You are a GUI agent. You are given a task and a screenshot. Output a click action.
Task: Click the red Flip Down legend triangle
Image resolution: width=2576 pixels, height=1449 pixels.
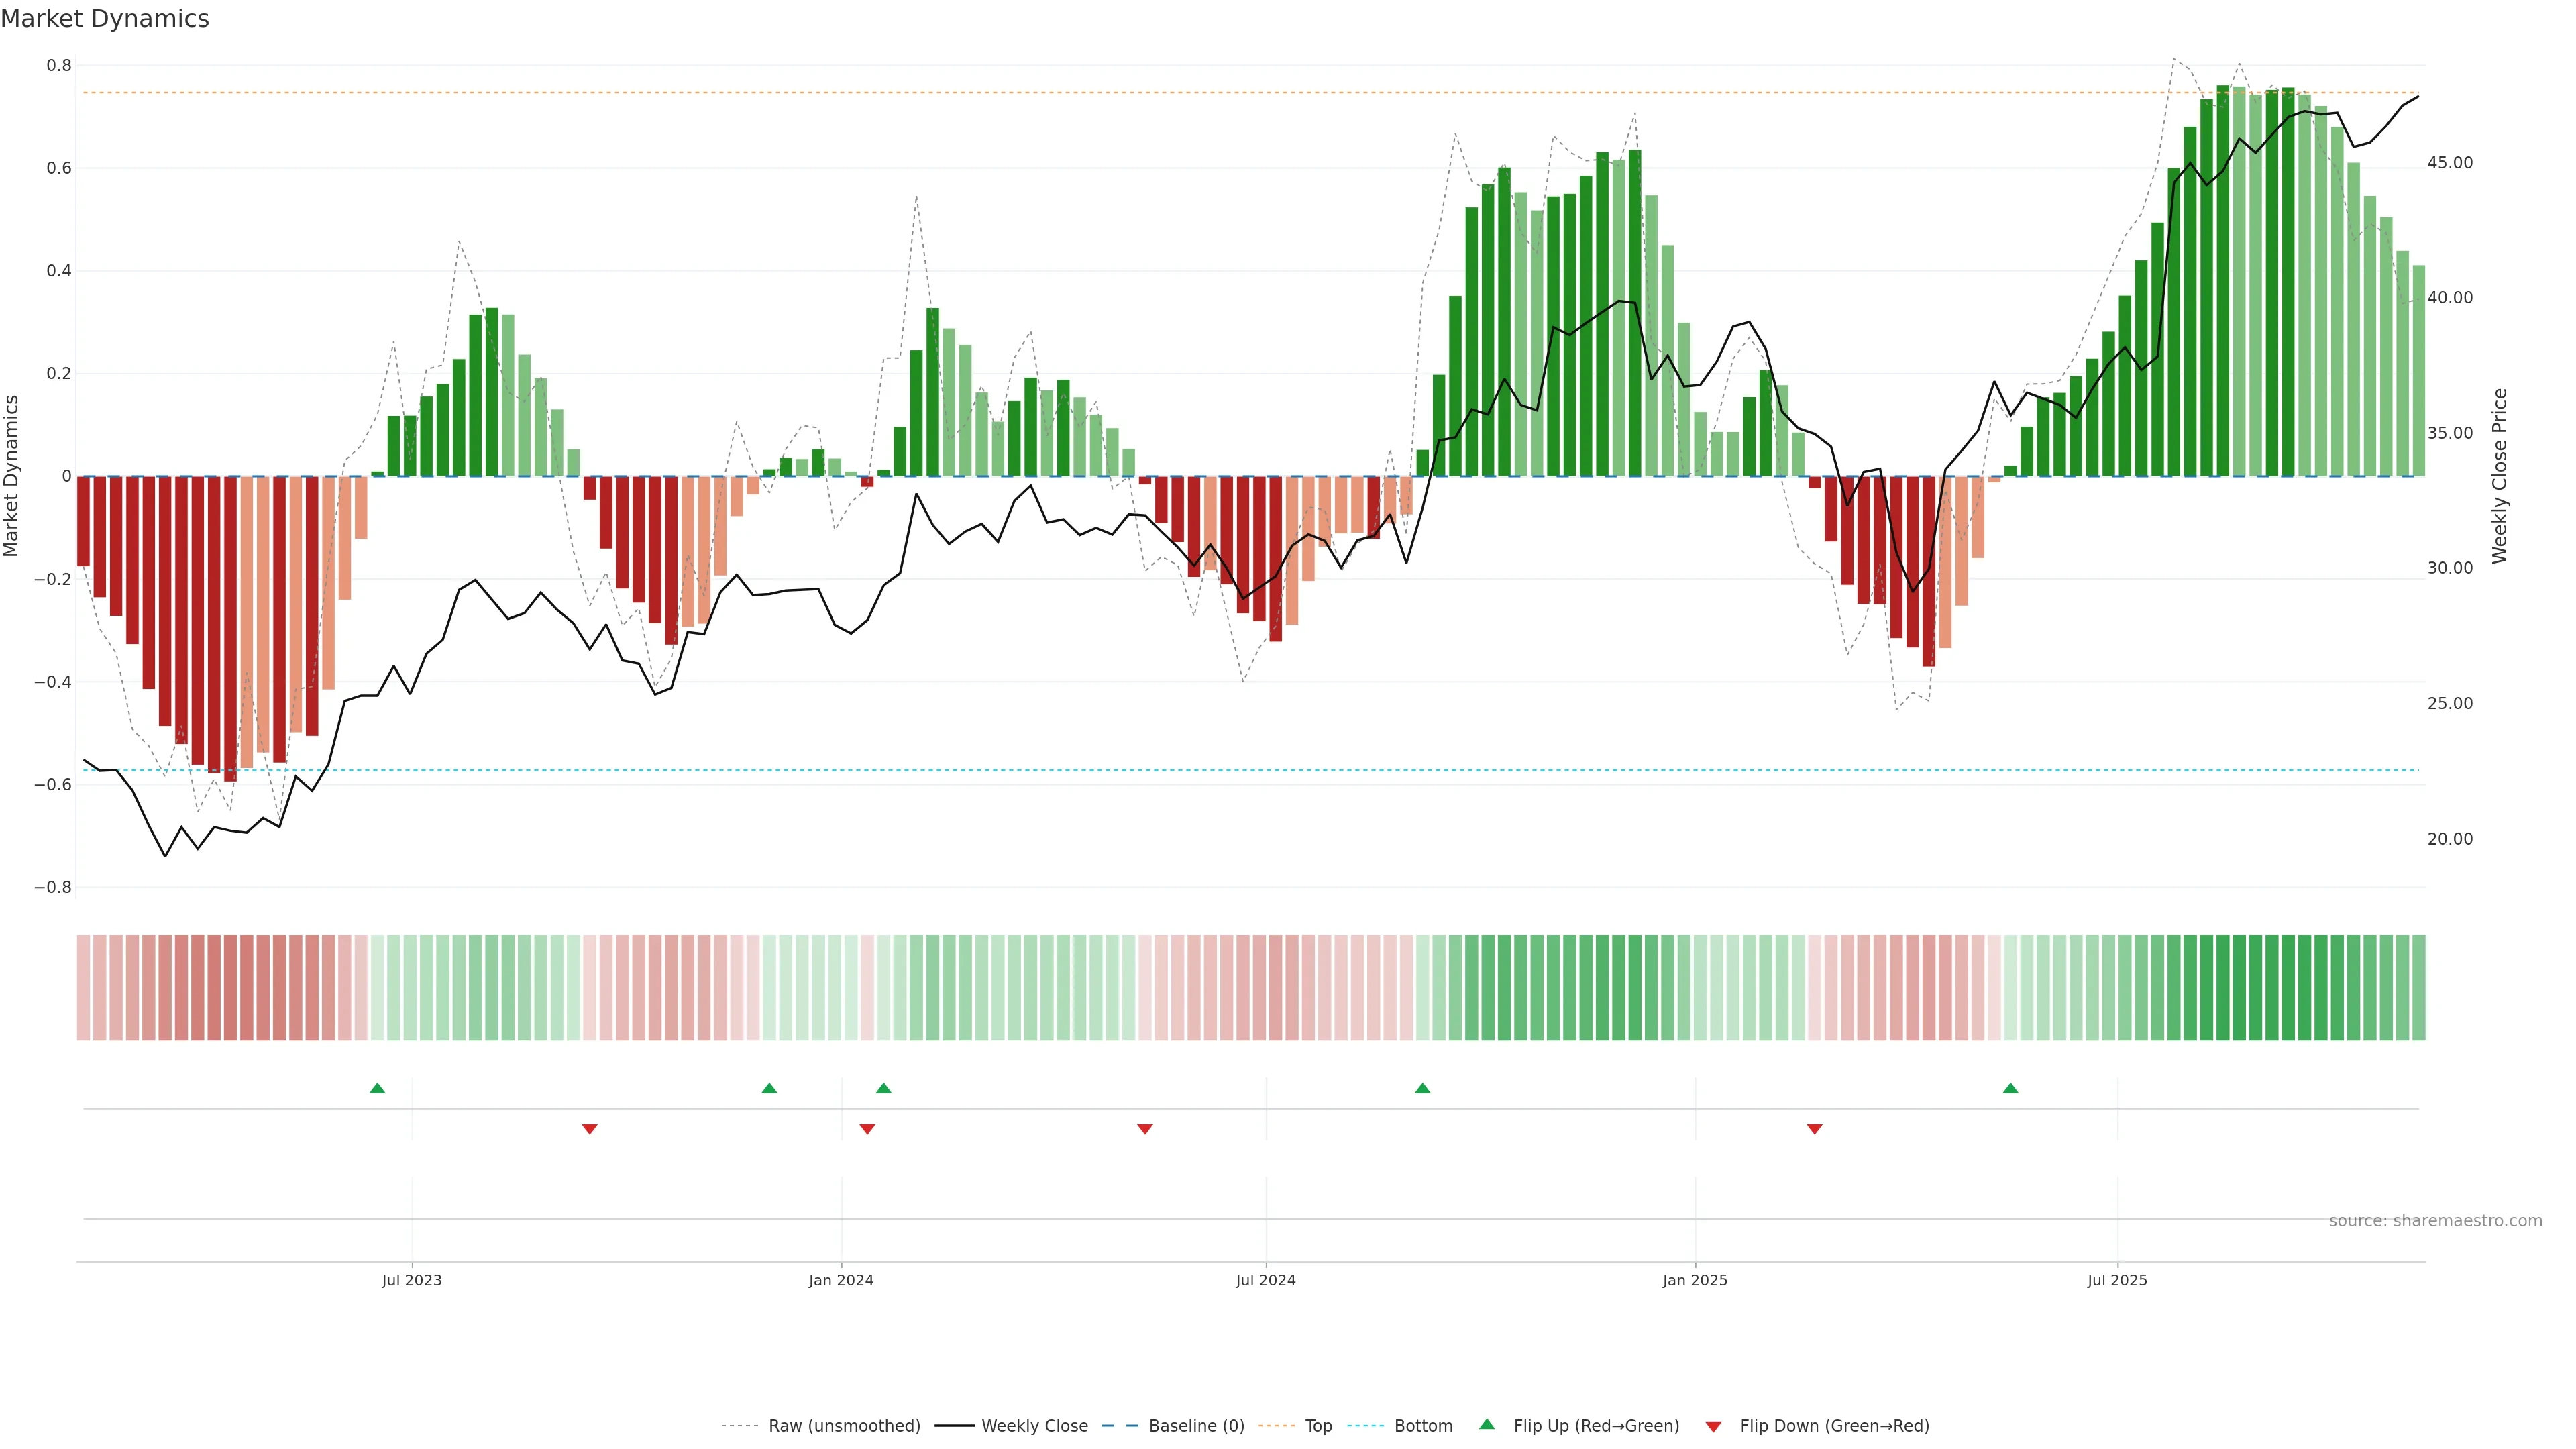[x=1713, y=1426]
